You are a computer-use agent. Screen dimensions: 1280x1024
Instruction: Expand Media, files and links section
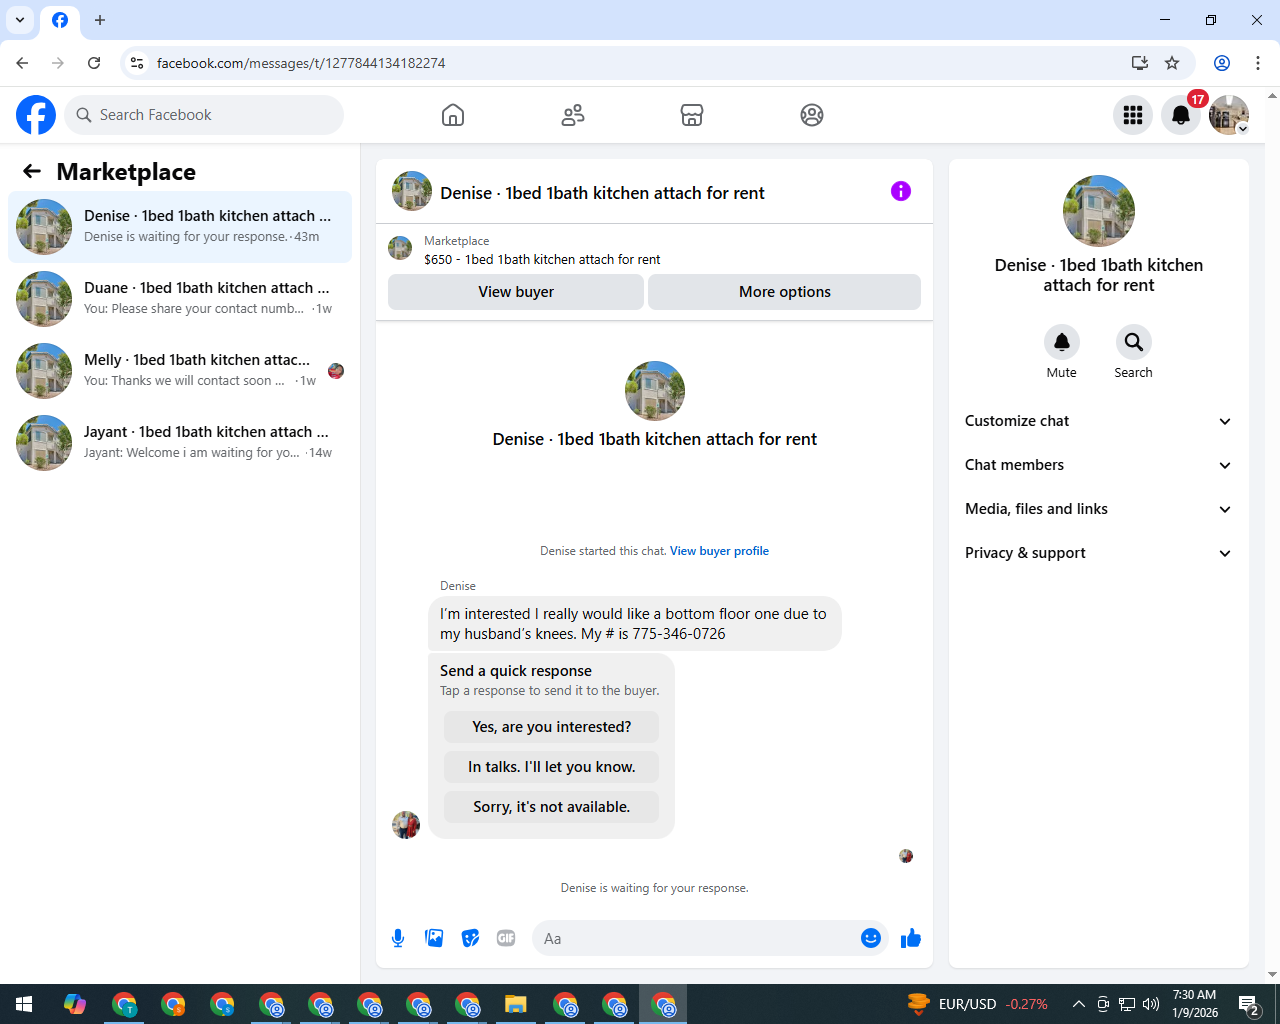(x=1099, y=509)
